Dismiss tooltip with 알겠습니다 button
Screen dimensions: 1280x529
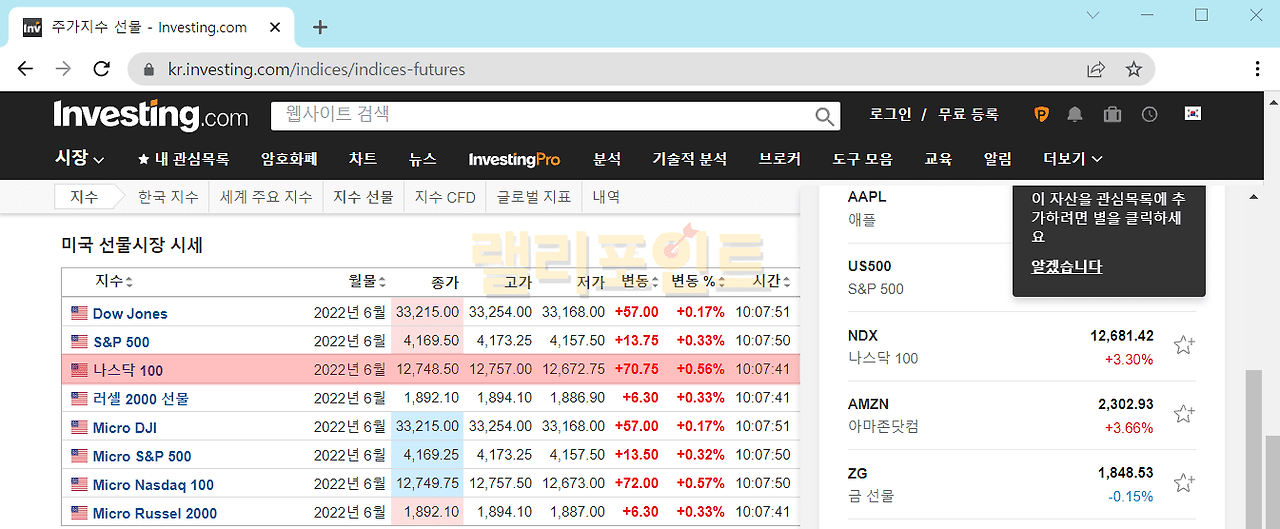1067,267
